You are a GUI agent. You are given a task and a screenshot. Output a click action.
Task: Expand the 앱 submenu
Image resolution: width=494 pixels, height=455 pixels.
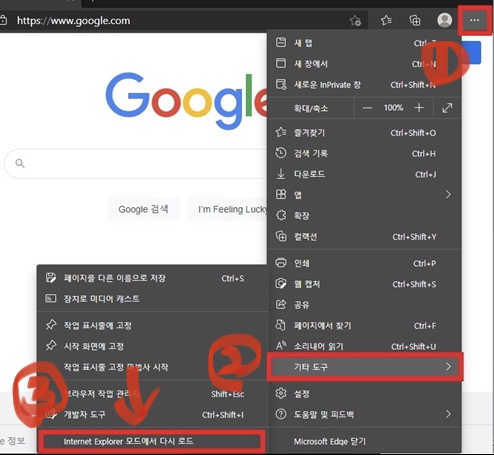(x=364, y=195)
